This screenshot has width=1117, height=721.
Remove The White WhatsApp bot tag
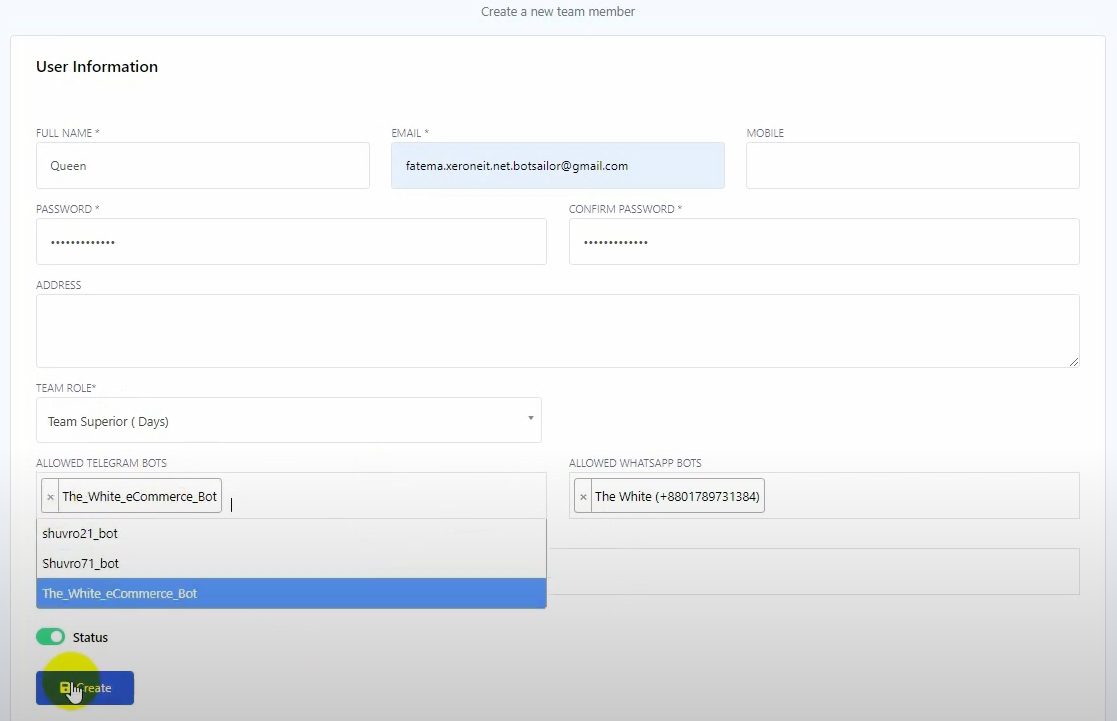(x=584, y=496)
